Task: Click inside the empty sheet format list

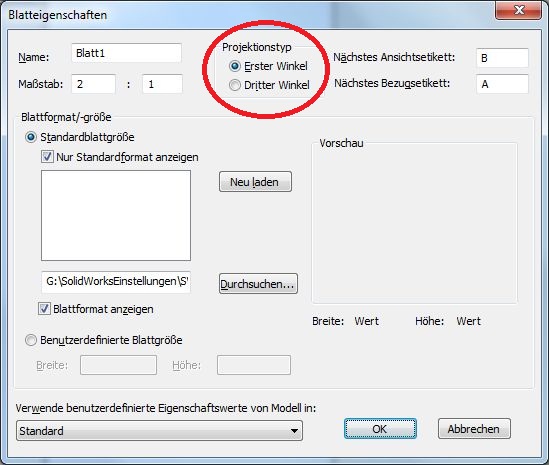Action: (116, 215)
